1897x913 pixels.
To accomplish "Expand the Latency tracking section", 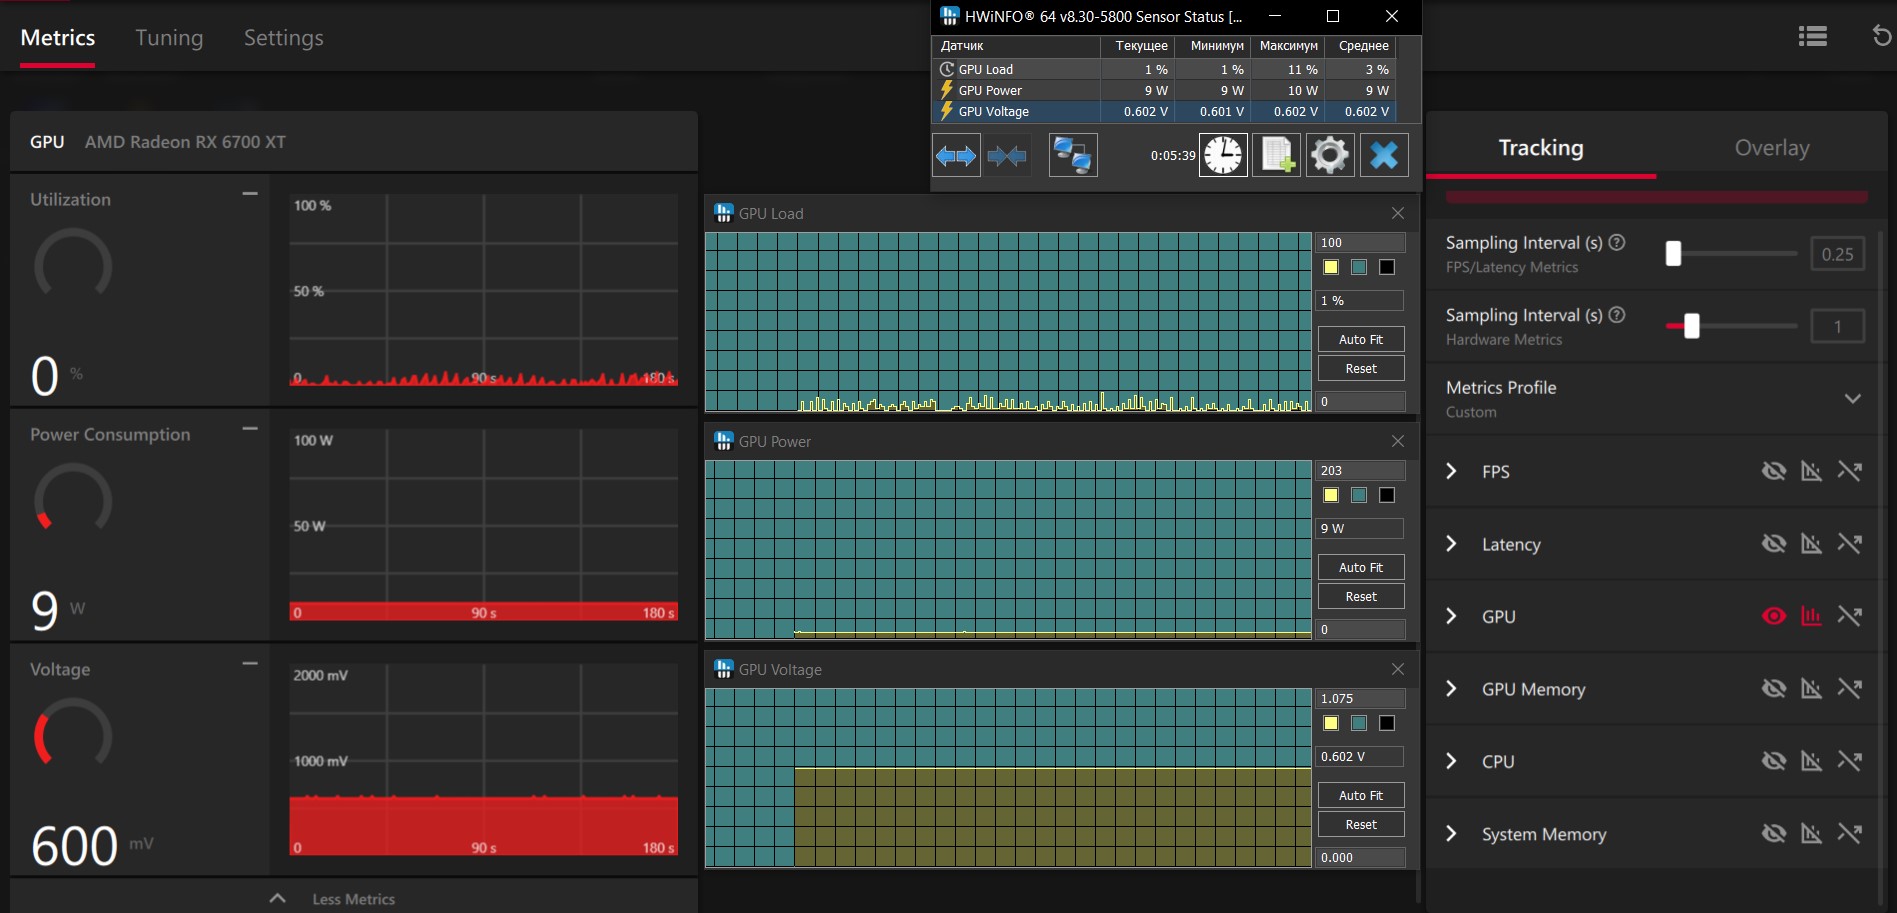I will 1452,543.
